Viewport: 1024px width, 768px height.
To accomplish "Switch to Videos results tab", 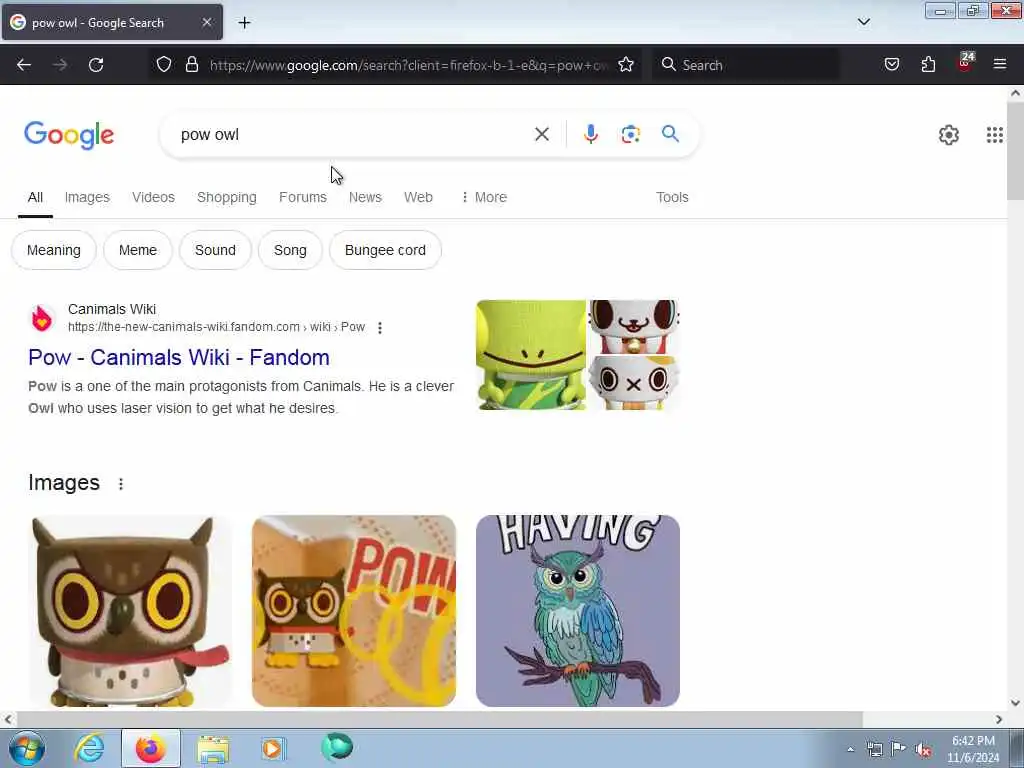I will (x=153, y=197).
